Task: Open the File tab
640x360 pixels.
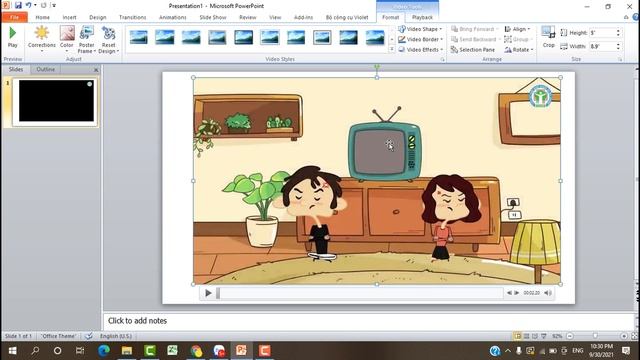Action: (14, 17)
